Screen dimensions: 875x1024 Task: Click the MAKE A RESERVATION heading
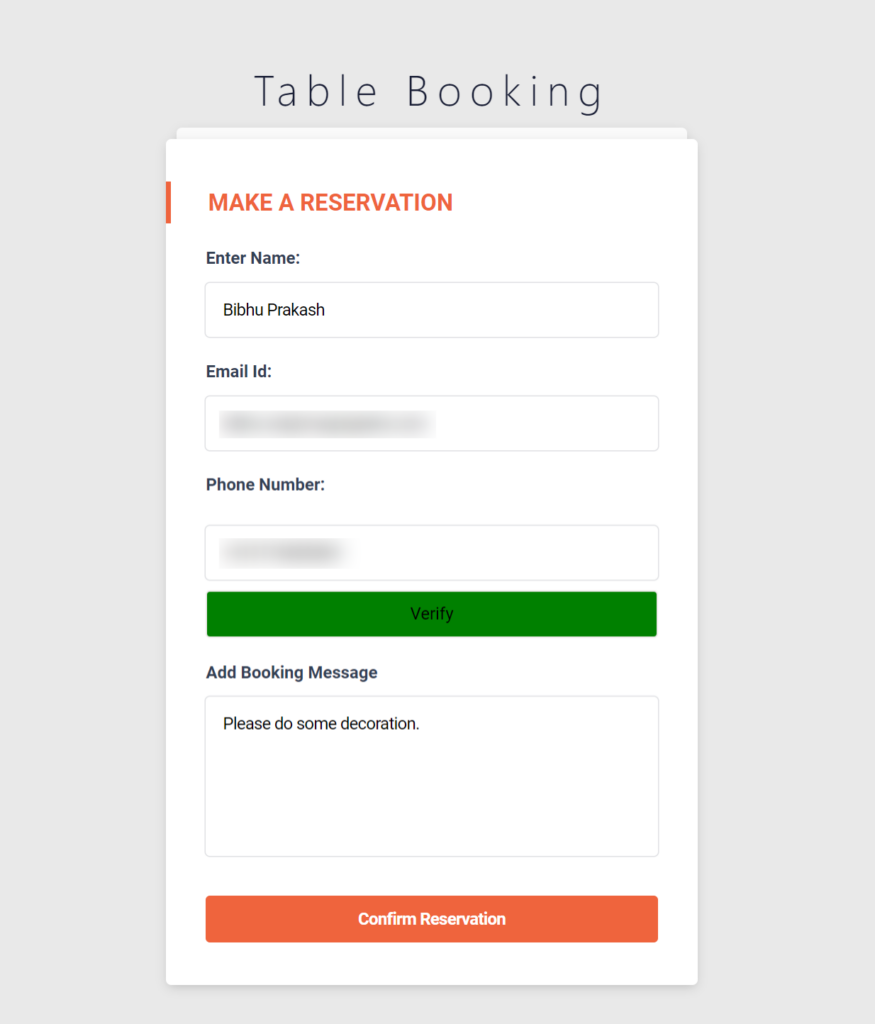coord(330,202)
